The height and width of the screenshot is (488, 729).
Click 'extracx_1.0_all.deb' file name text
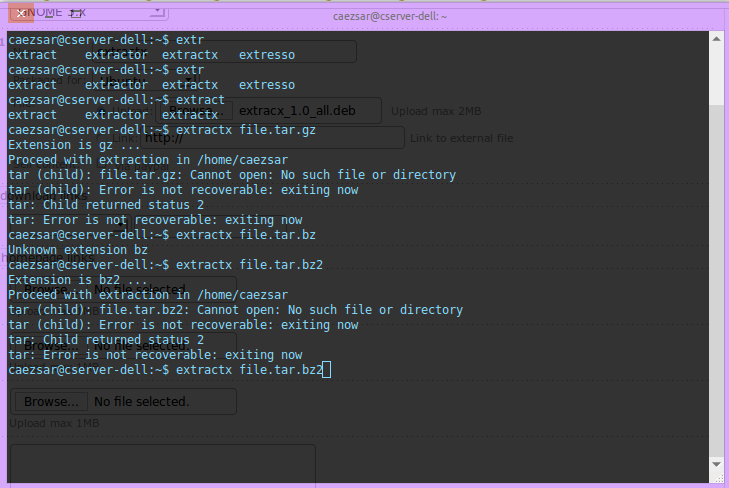coord(297,111)
